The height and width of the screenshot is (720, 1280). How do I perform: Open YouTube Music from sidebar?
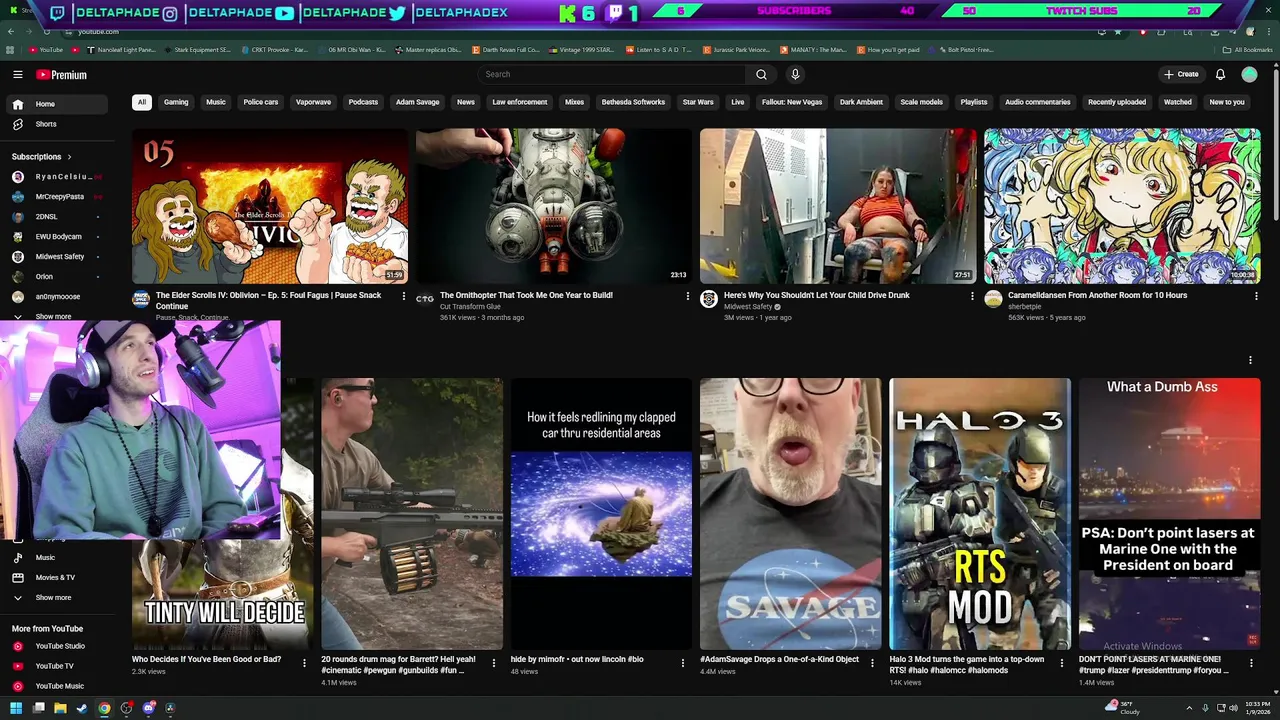pyautogui.click(x=57, y=686)
